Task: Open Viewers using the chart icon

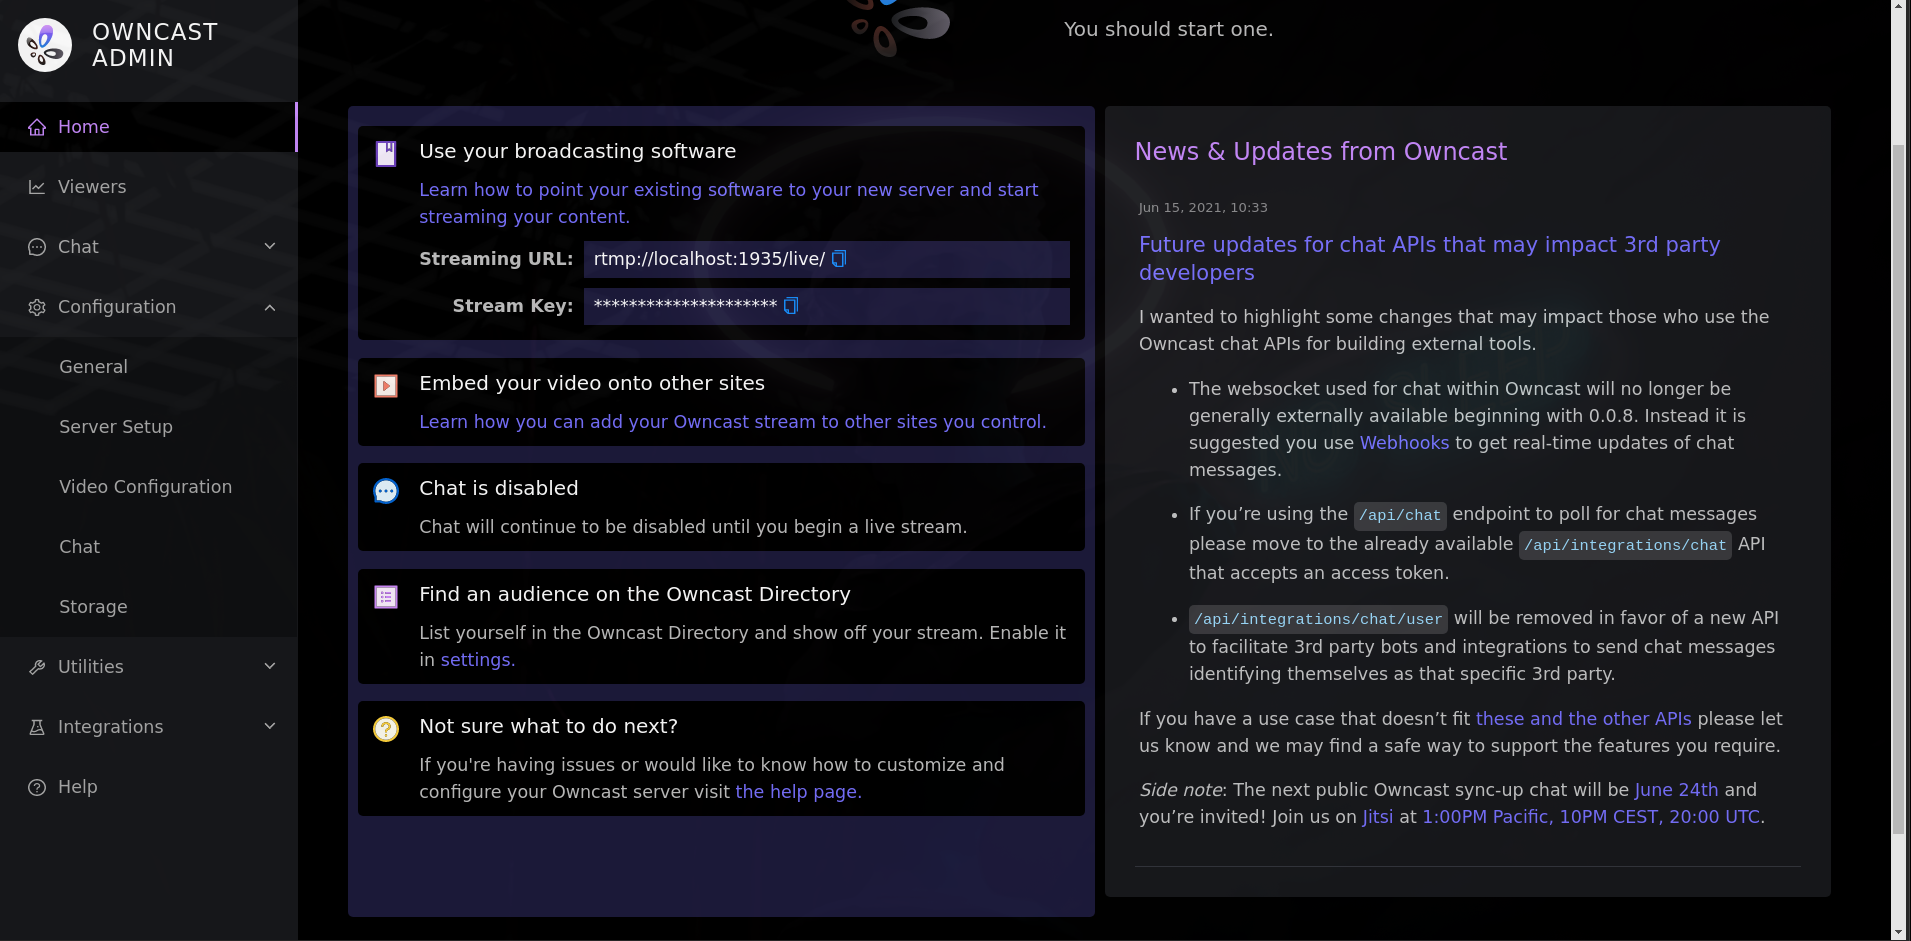Action: [36, 186]
